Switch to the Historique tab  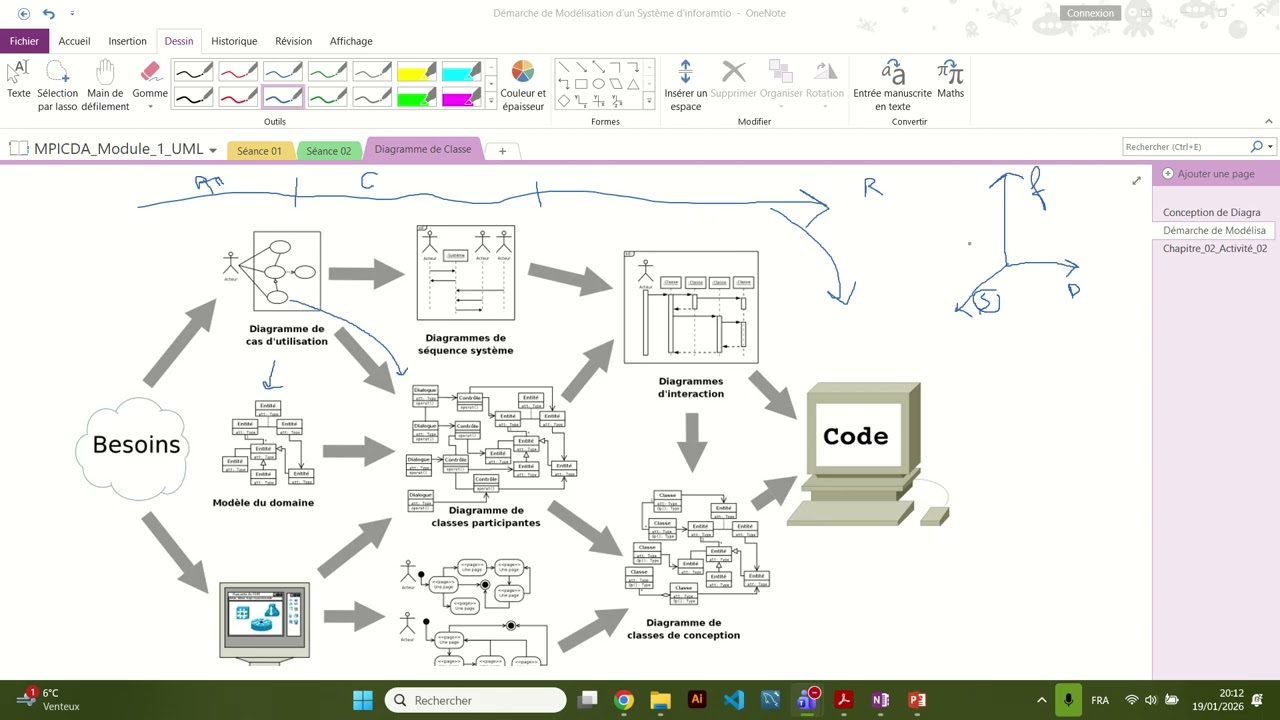[234, 41]
